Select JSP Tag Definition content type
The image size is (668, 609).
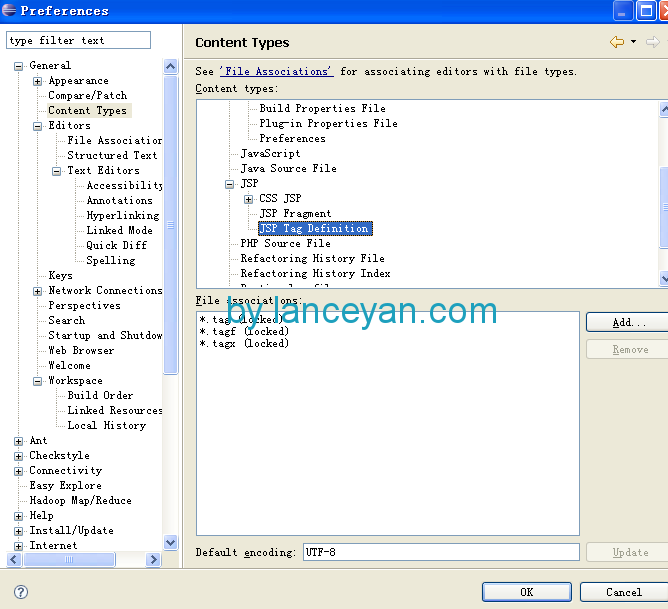315,228
